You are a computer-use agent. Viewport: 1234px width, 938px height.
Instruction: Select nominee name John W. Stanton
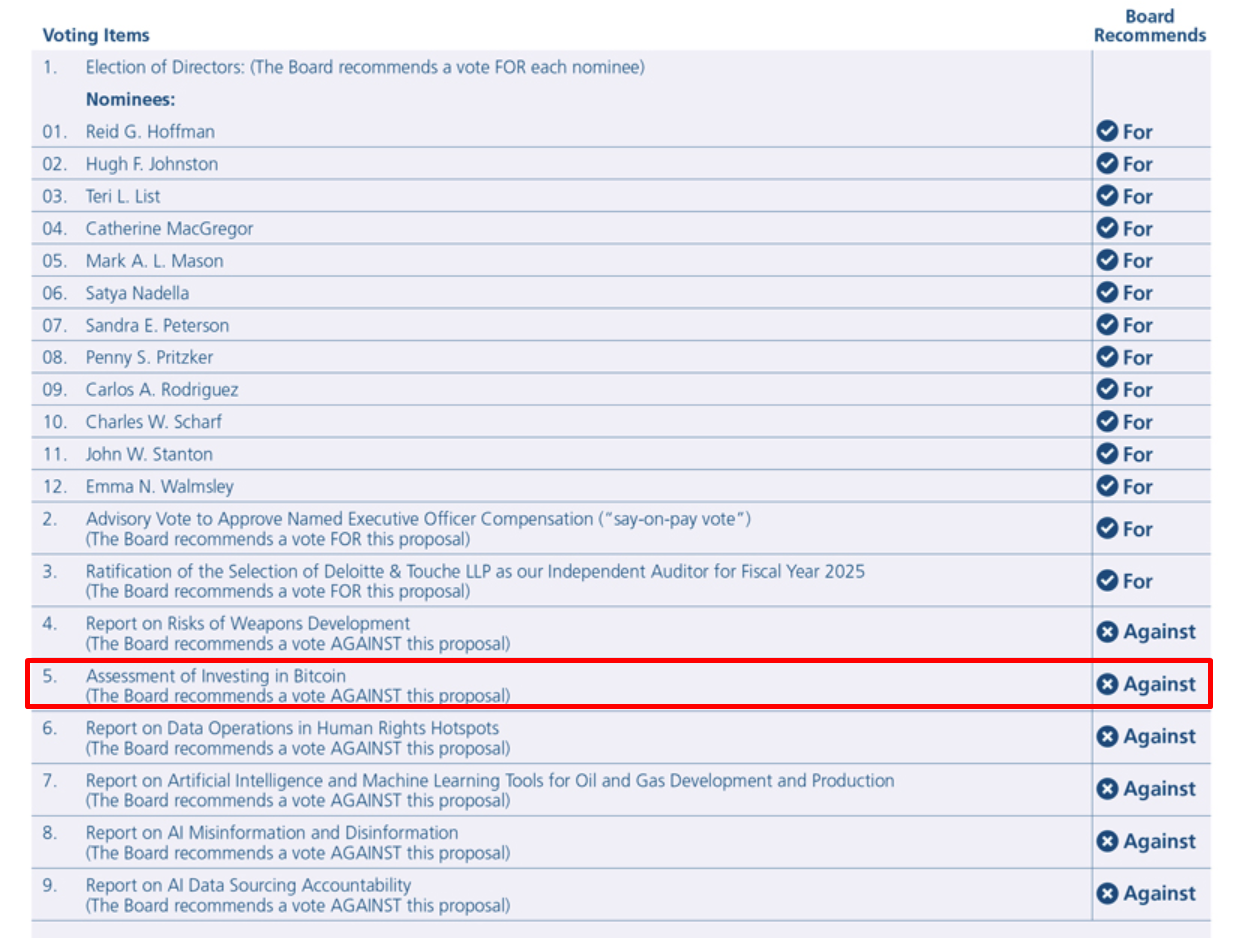coord(149,454)
